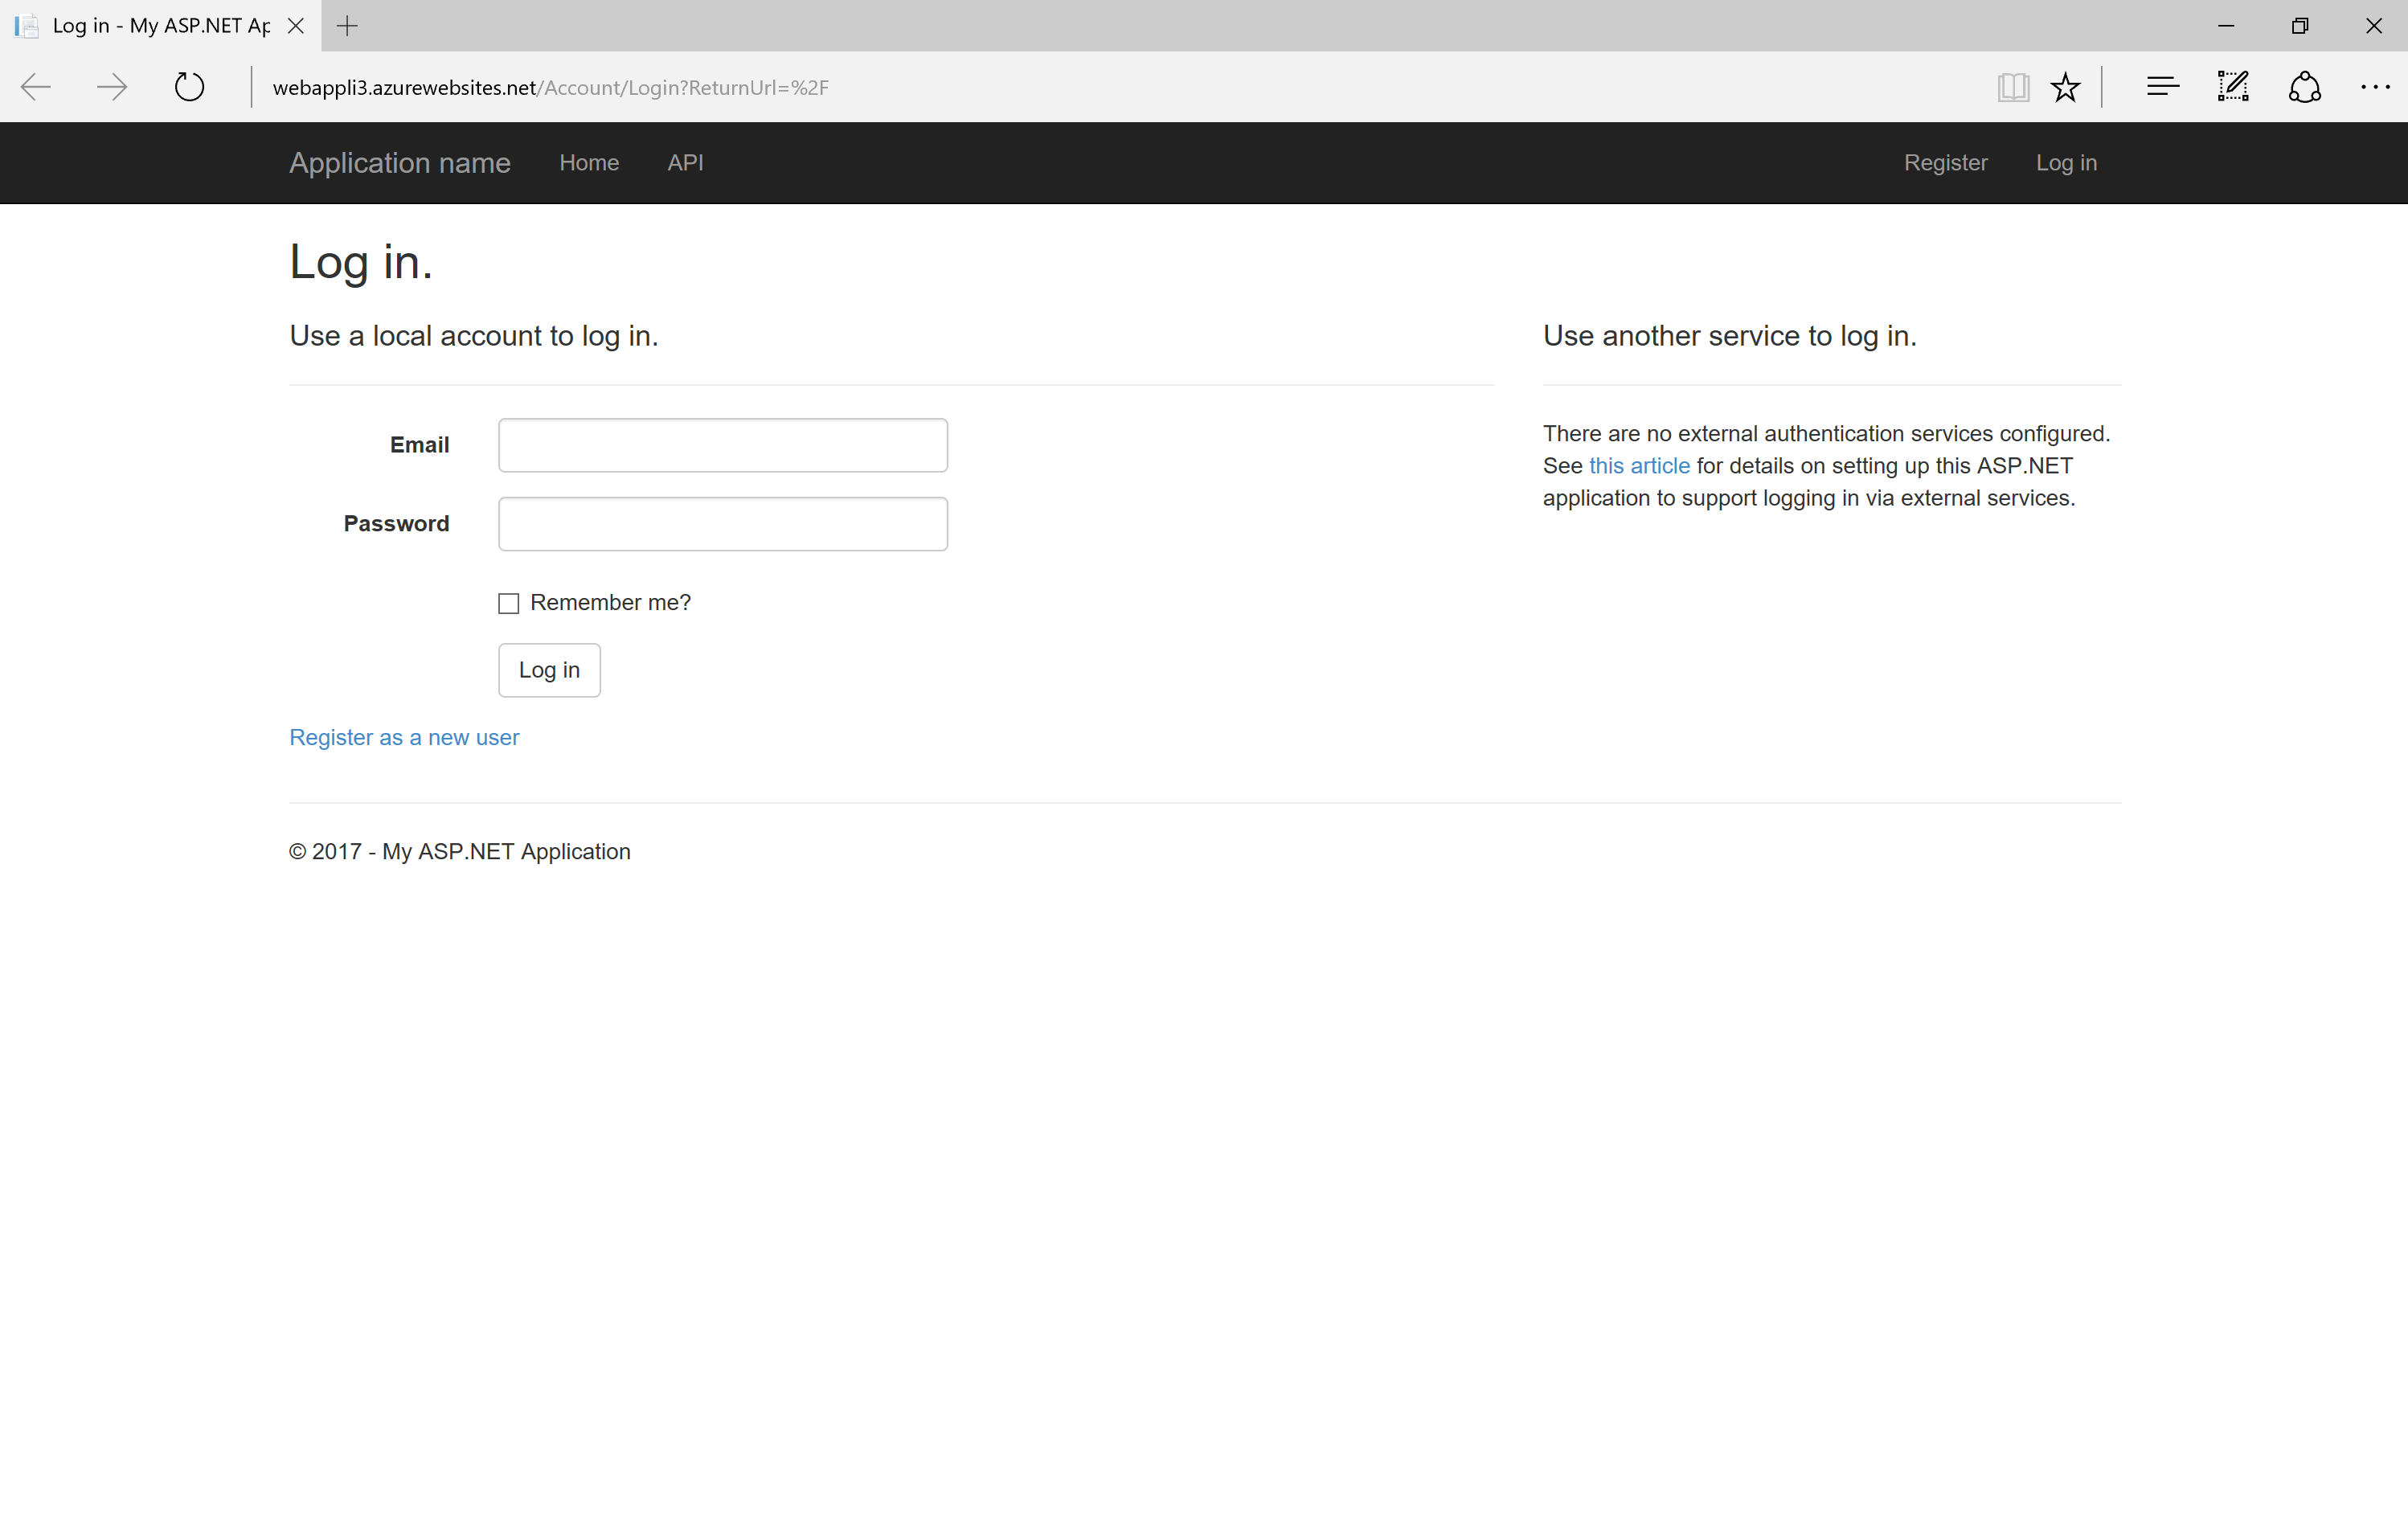This screenshot has height=1536, width=2408.
Task: Open Register in the navbar
Action: (1945, 162)
